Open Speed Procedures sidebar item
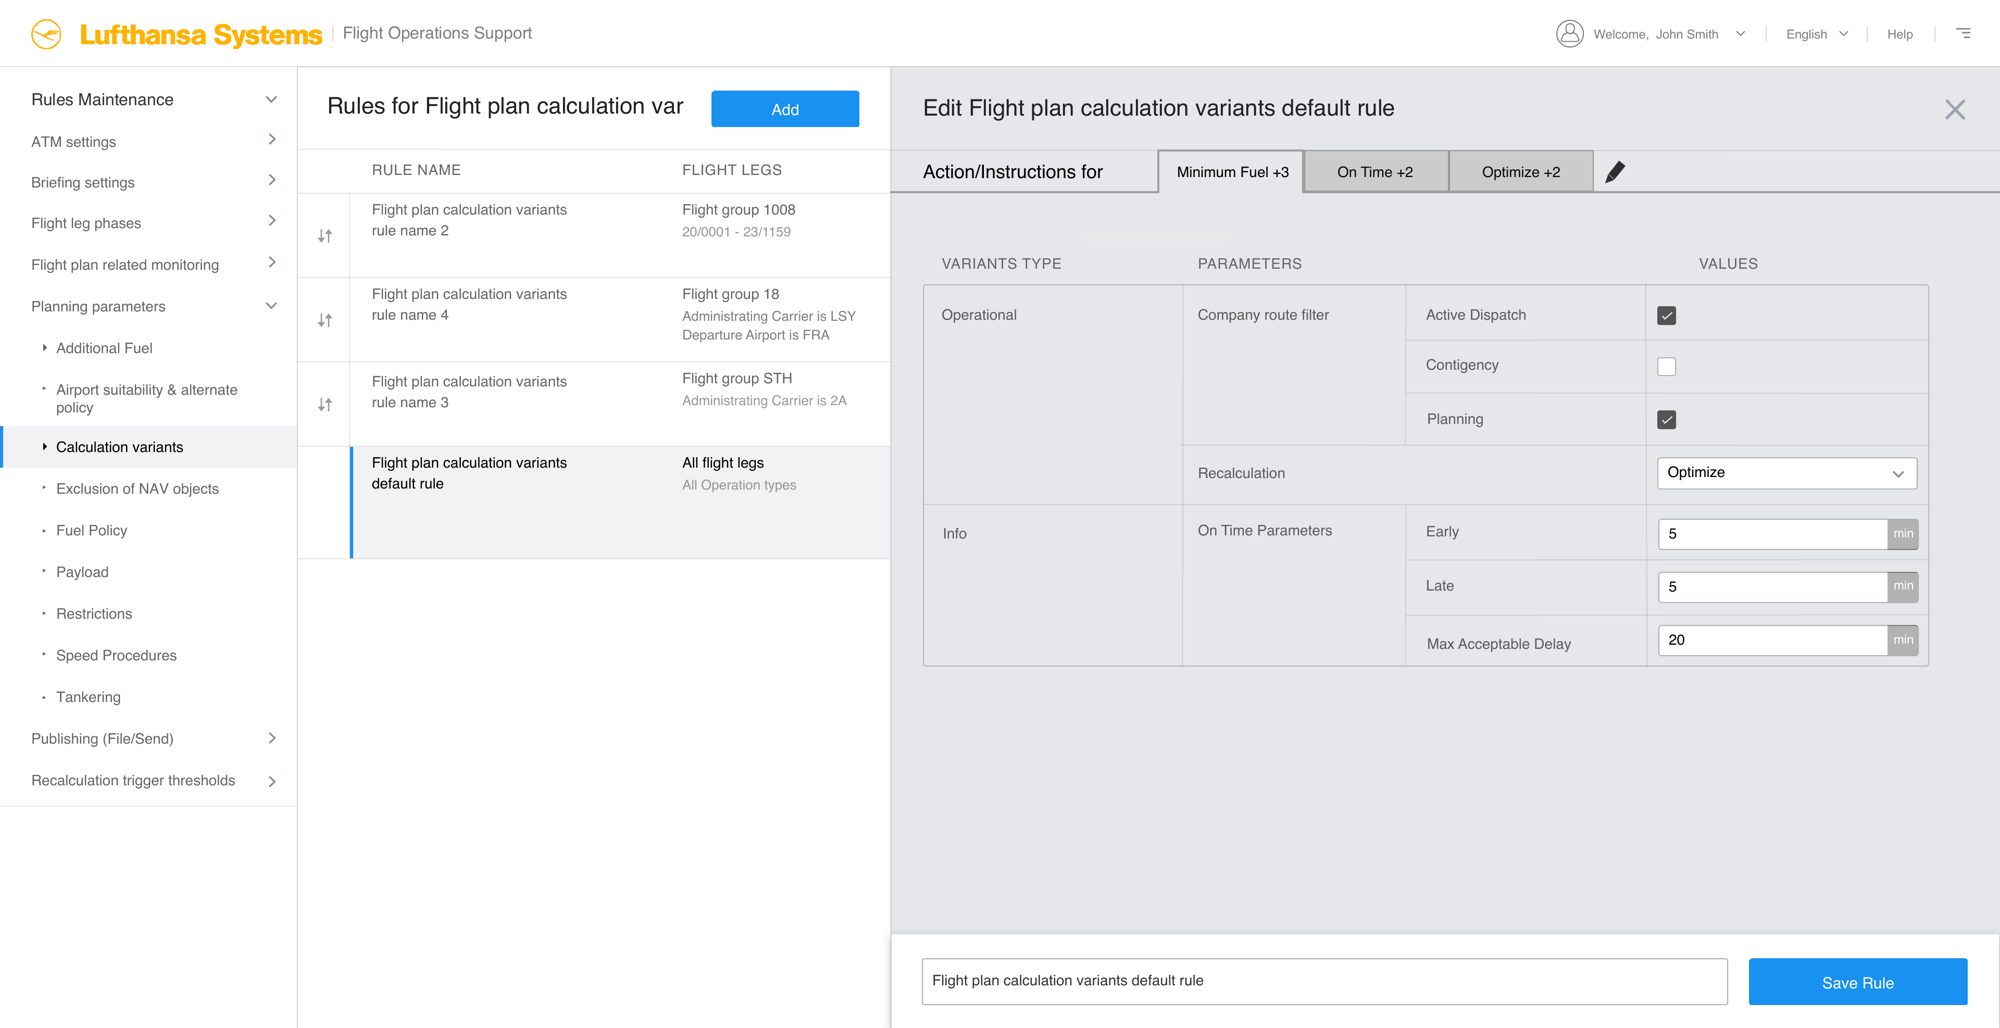2000x1028 pixels. coord(116,655)
